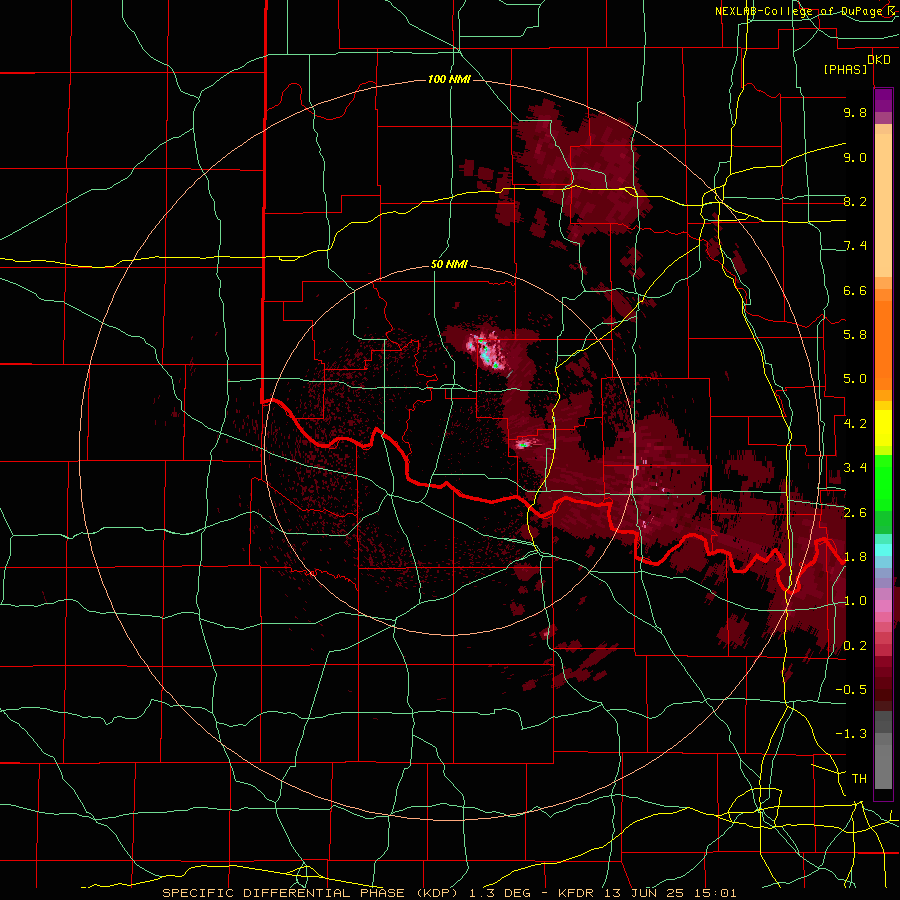Click the 7.4 legend value

(x=855, y=246)
